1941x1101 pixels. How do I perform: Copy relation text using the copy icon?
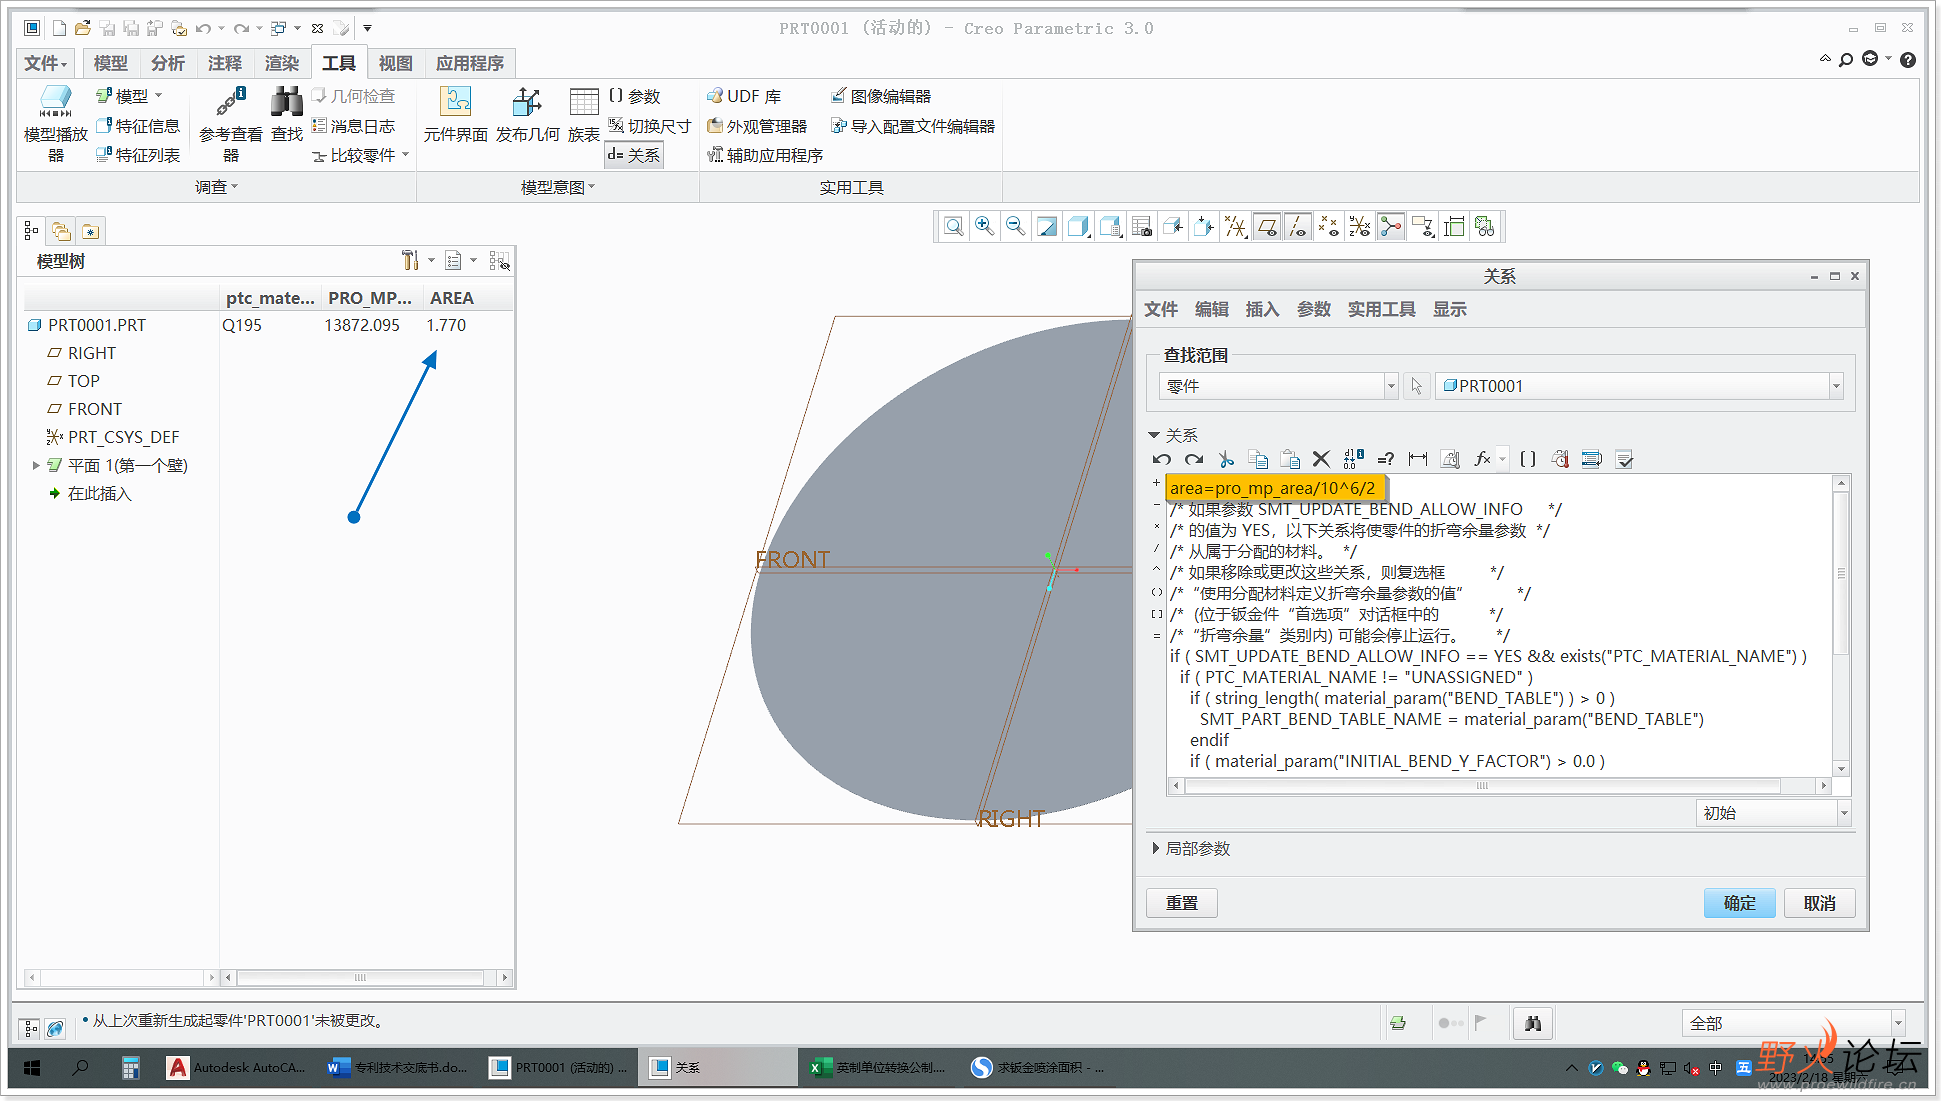tap(1259, 459)
